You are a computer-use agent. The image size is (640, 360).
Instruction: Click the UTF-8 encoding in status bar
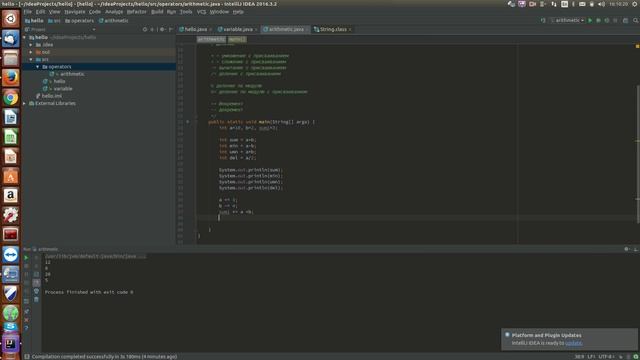point(606,357)
